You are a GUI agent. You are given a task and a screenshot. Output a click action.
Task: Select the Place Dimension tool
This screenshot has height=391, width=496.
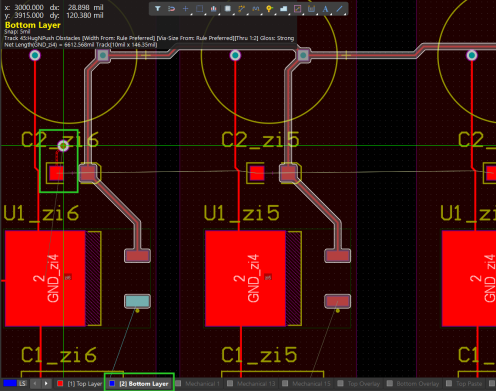tap(311, 9)
